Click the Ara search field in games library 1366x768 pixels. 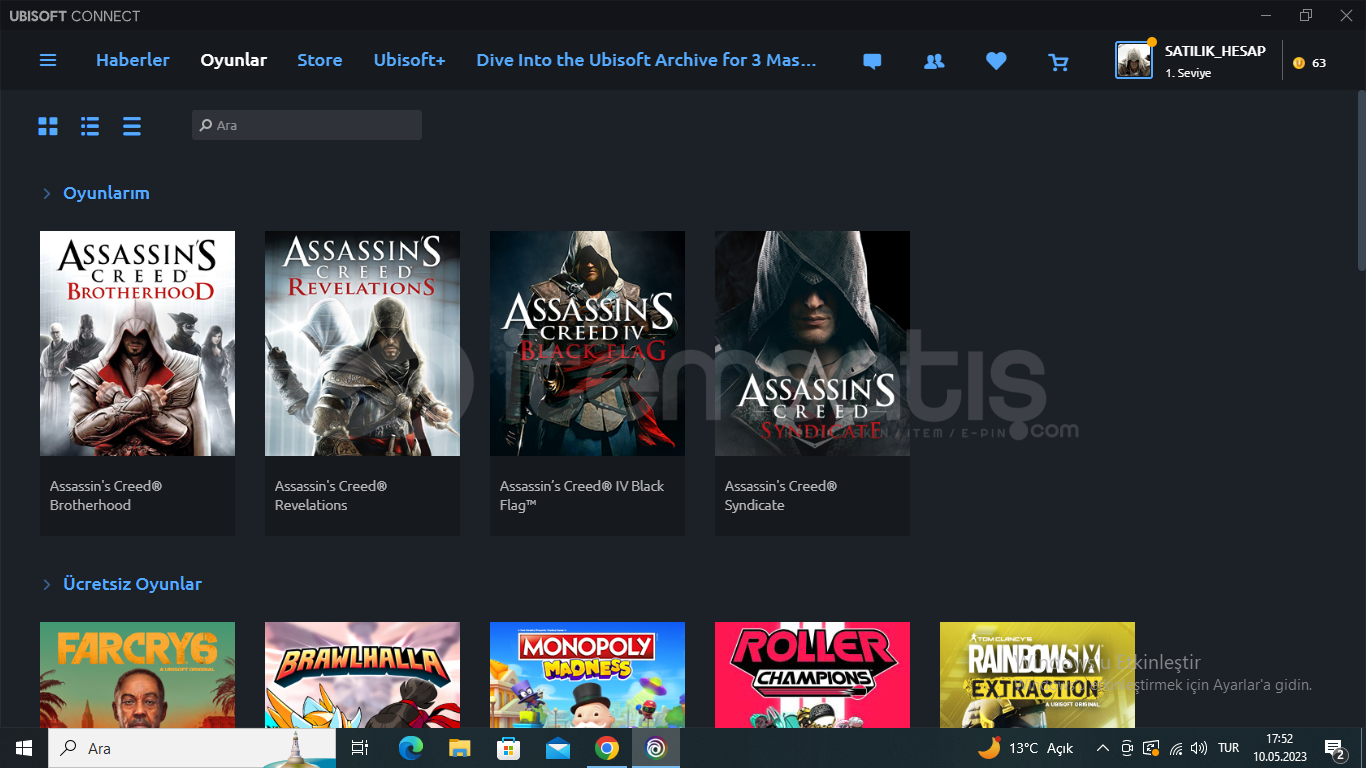pos(307,125)
